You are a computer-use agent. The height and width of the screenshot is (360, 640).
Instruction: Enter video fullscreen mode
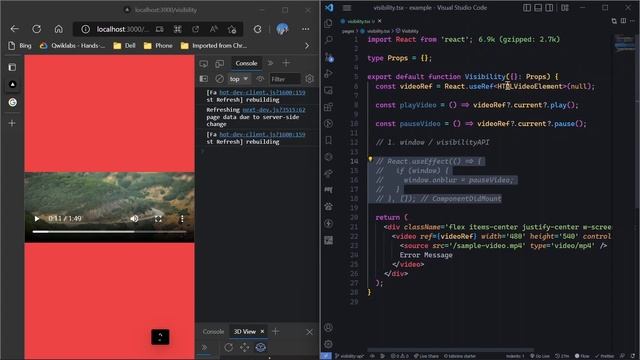point(158,219)
